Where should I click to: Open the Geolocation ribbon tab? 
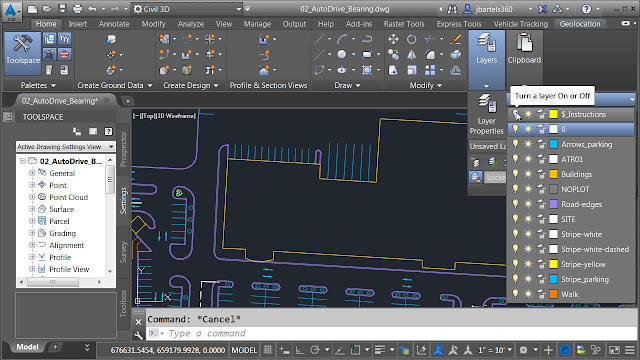(x=580, y=24)
